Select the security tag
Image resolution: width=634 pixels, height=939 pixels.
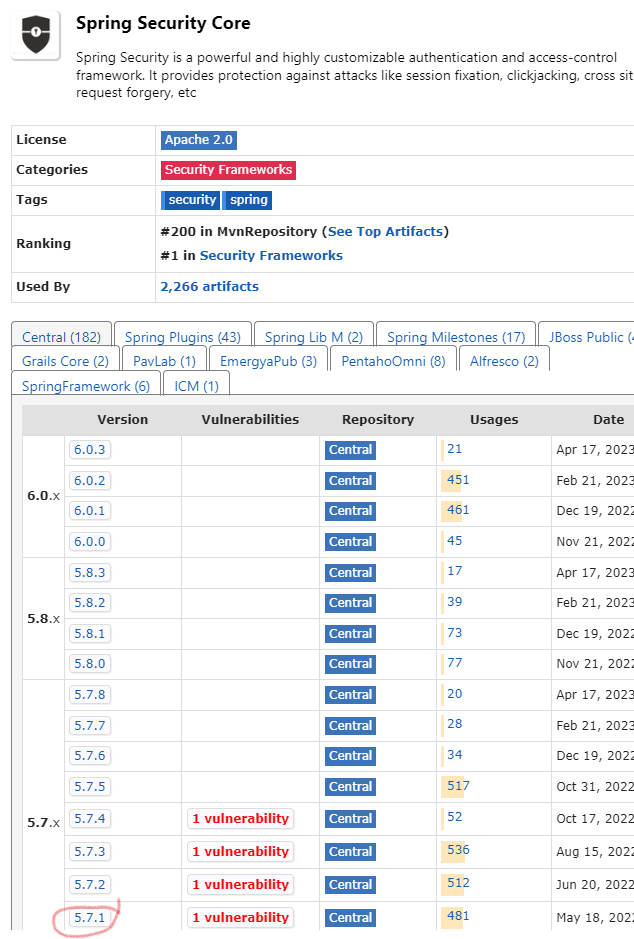(x=191, y=200)
